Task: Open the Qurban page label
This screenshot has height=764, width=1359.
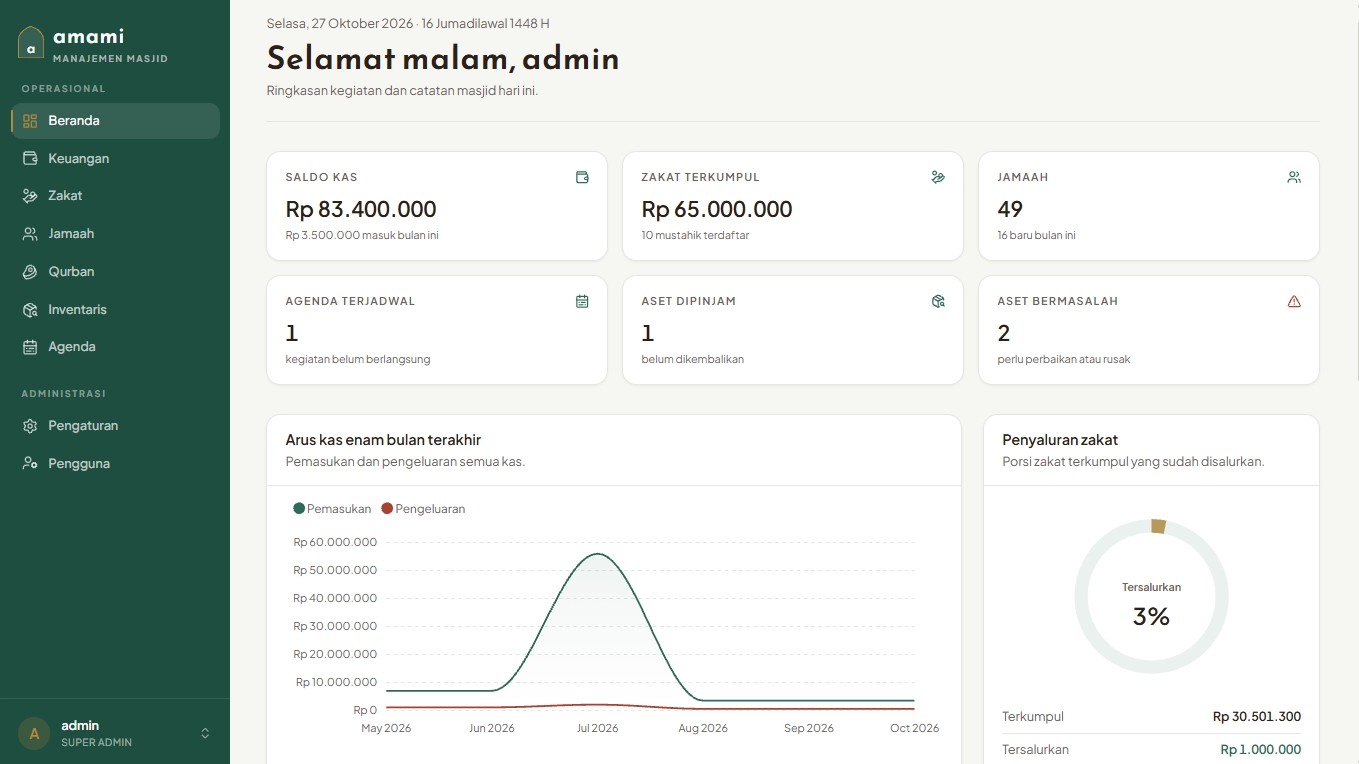Action: [71, 272]
